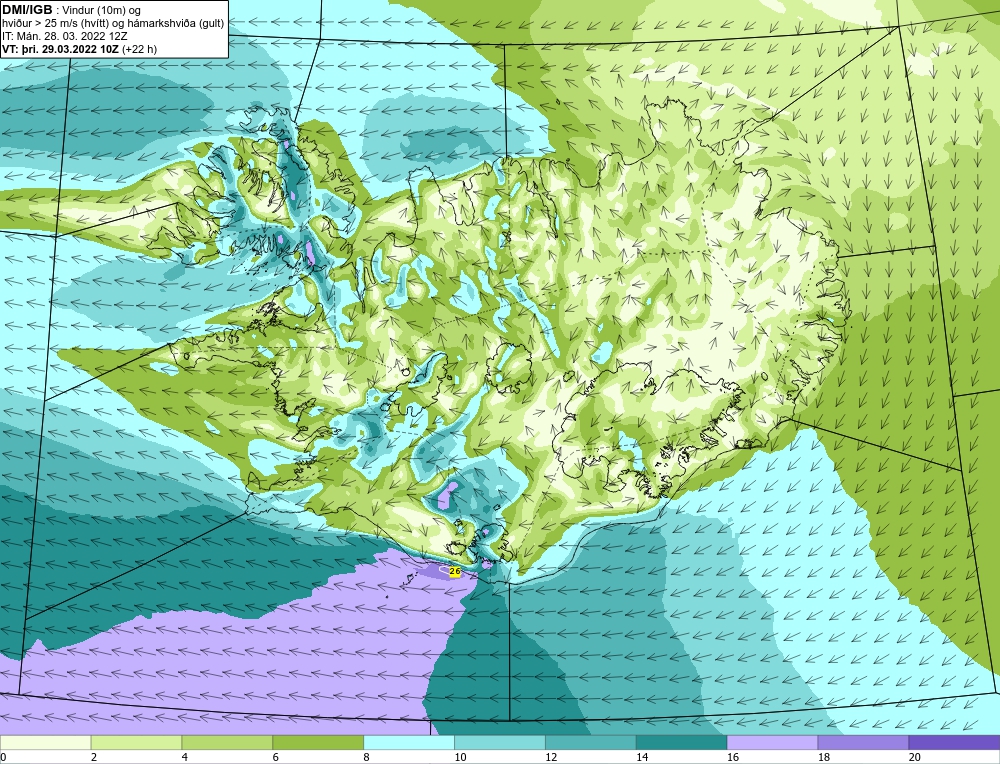Click the yellow '26' max gust marker
This screenshot has height=764, width=1000.
455,571
